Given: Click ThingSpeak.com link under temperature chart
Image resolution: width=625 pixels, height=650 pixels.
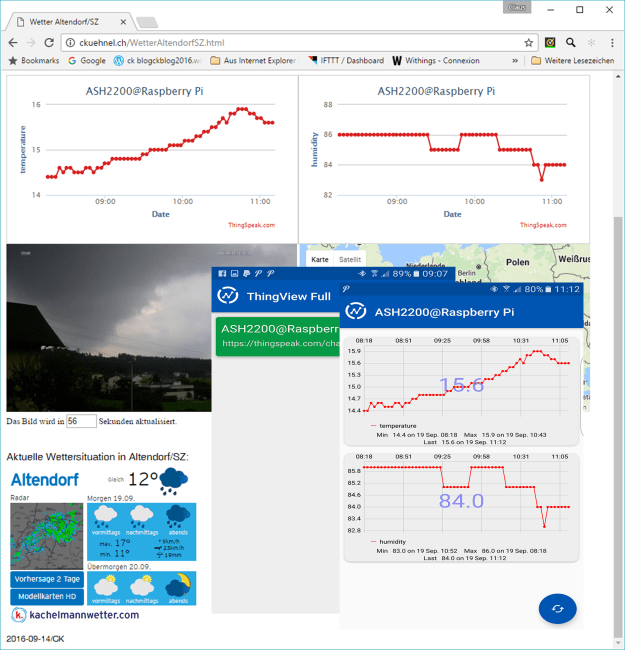Looking at the screenshot, I should 252,225.
